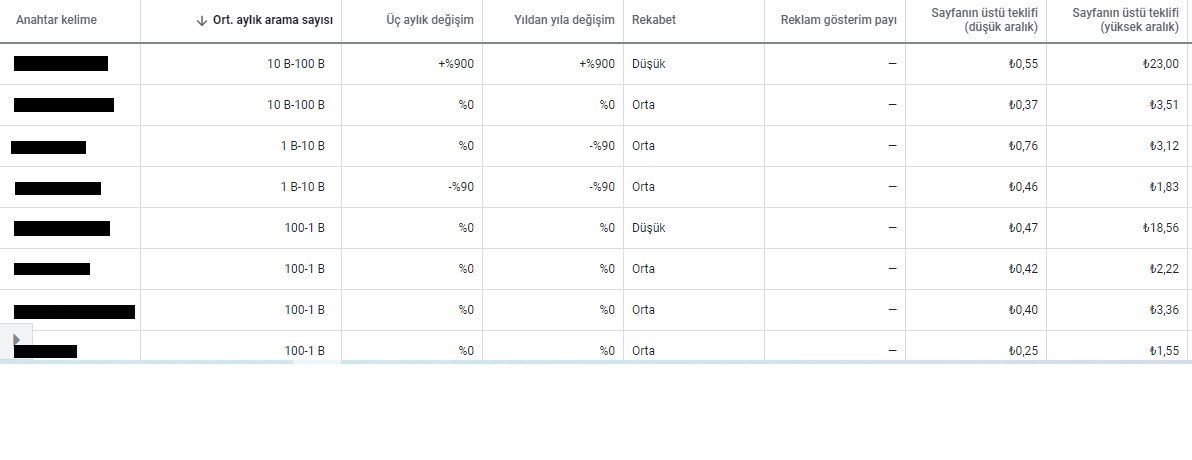Select the ₺3,36 high range bid

(x=1164, y=310)
